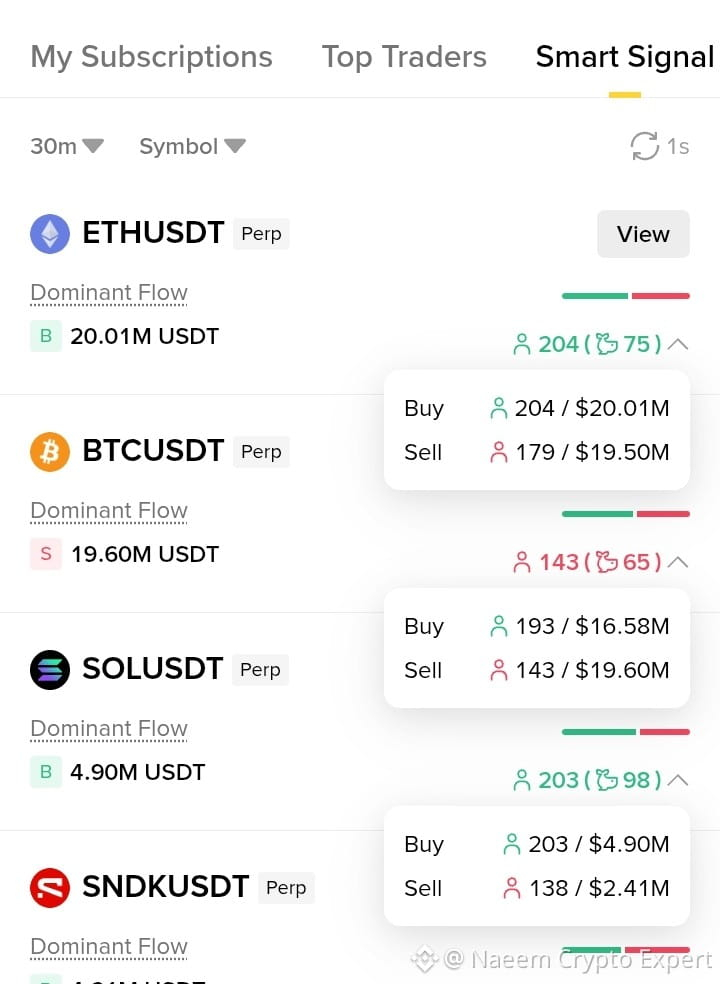Click the red S badge next to 19.60M USDT
Screen dimensions: 720x984
[x=46, y=554]
